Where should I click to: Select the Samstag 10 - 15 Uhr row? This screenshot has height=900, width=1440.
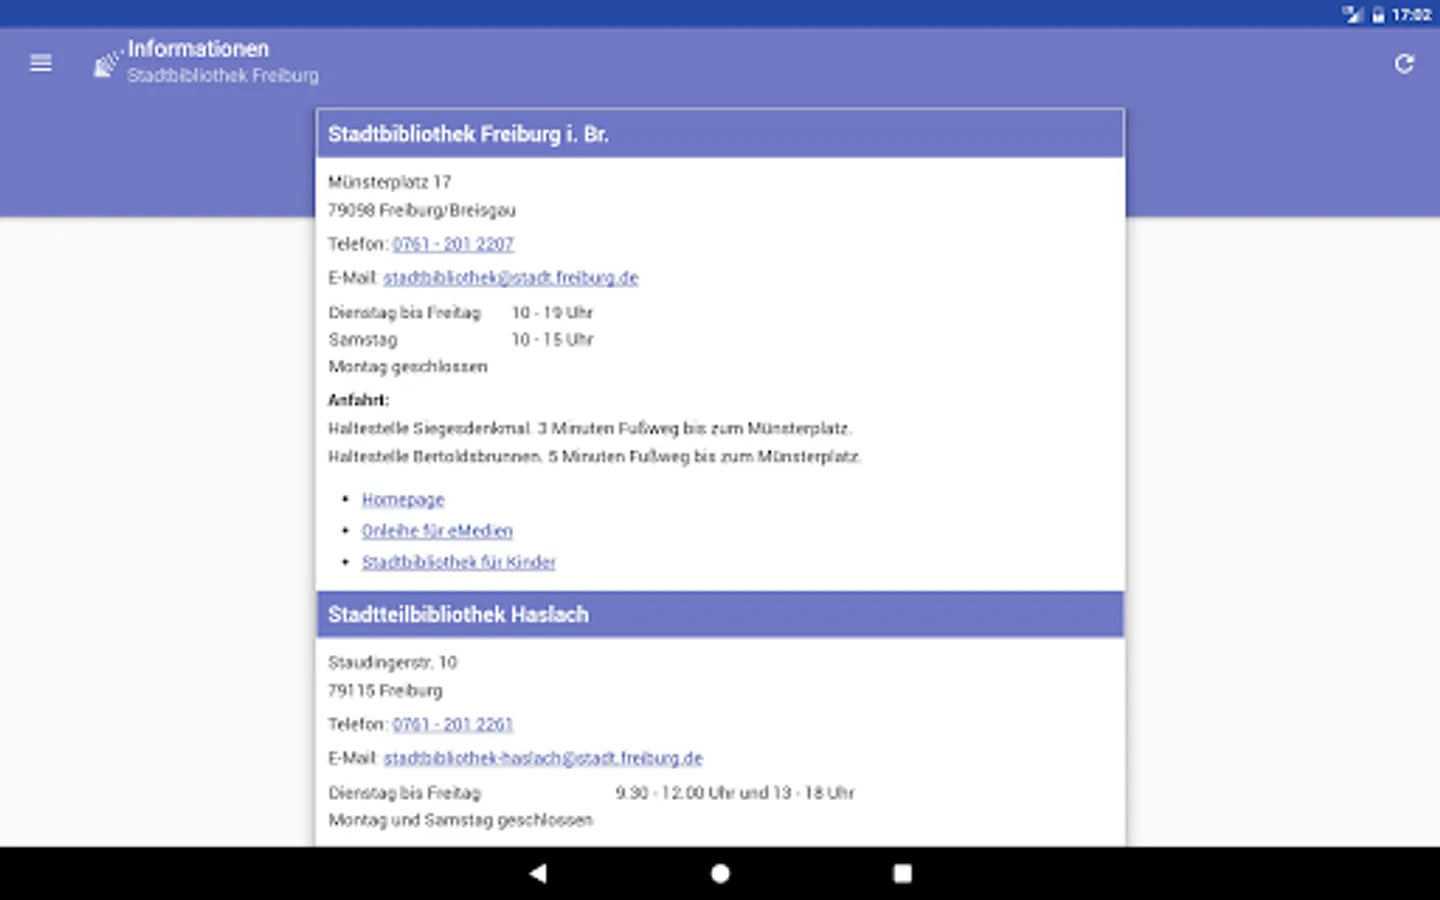click(x=461, y=340)
